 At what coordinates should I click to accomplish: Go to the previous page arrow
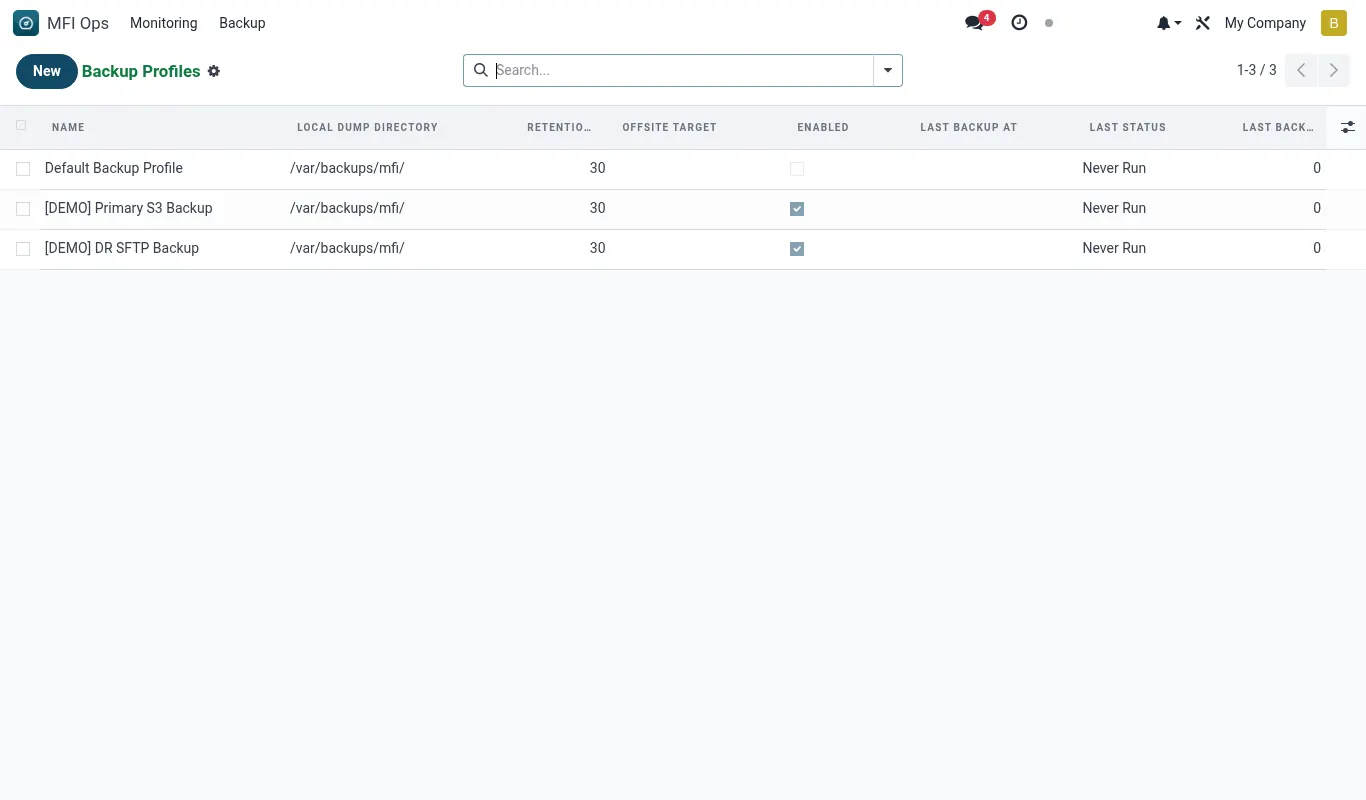[1301, 70]
